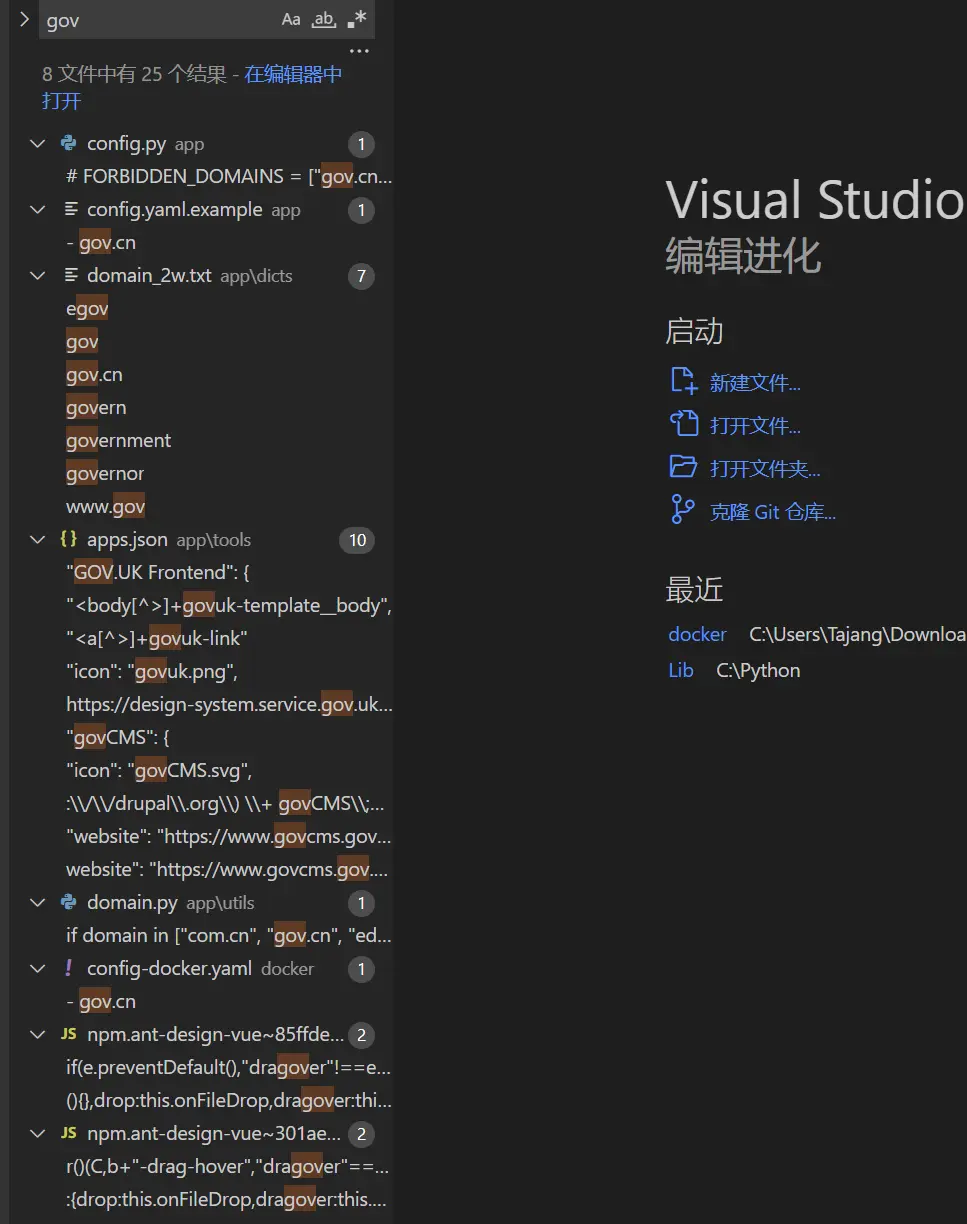Screen dimensions: 967x1224
Task: Select the config.py Python file icon
Action: pos(69,144)
